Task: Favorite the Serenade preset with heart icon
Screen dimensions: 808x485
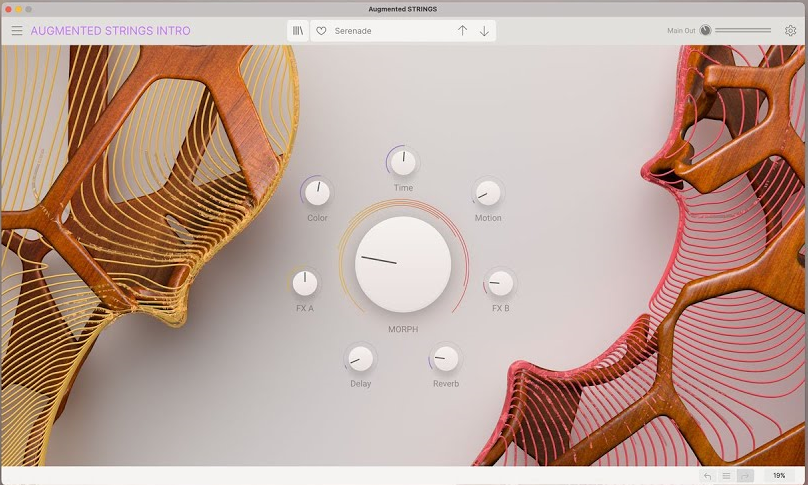Action: [321, 31]
